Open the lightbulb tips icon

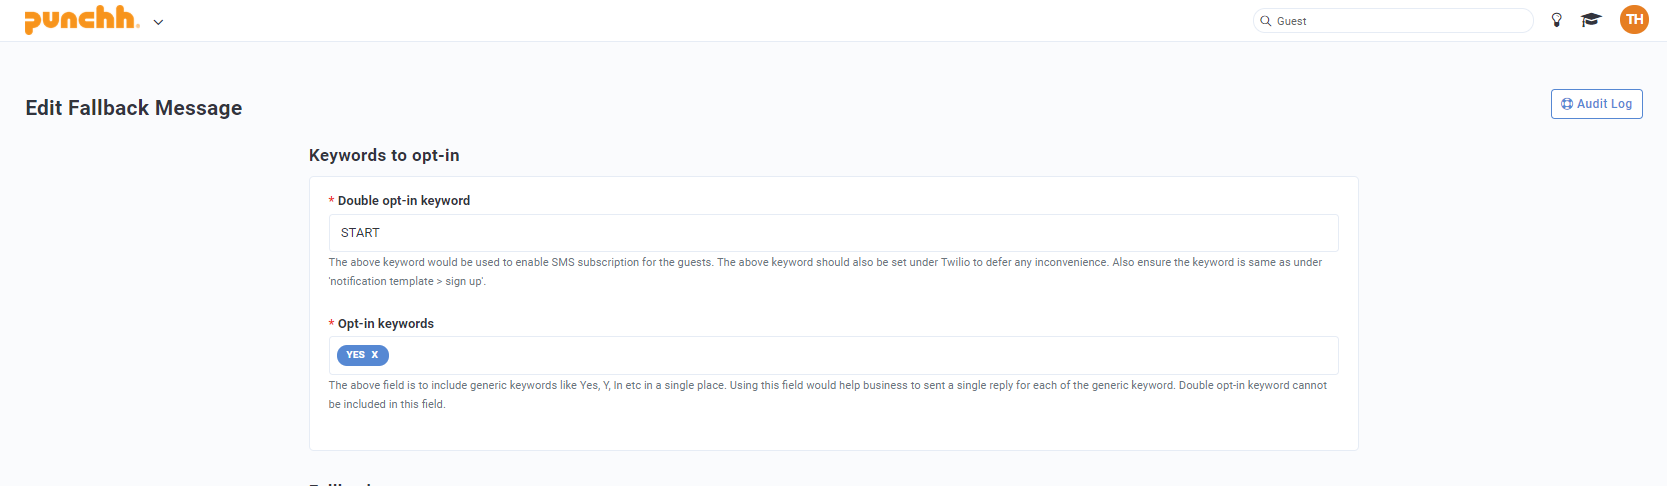point(1556,20)
